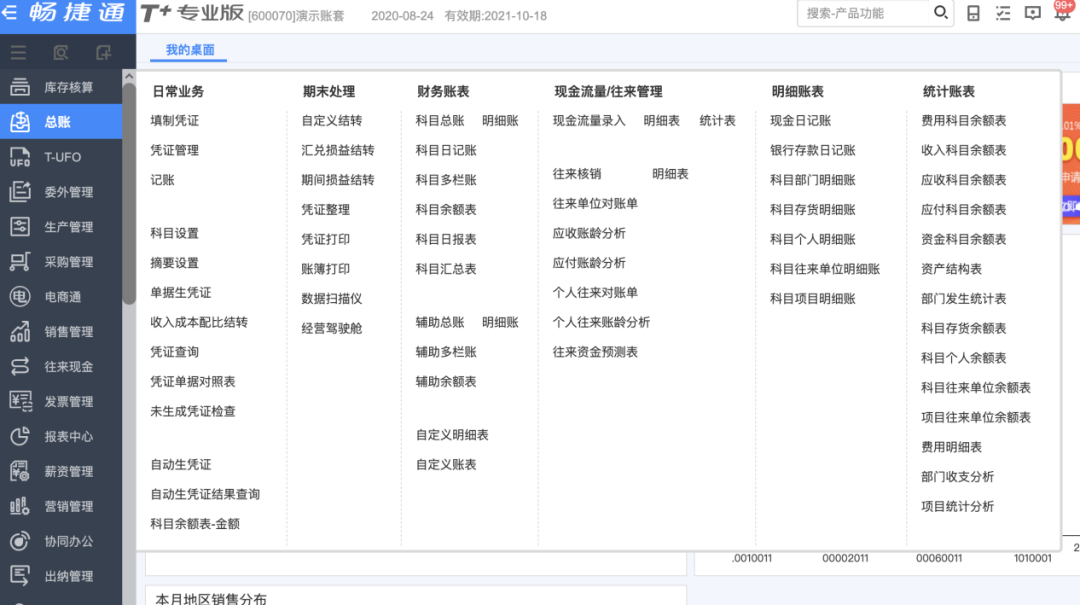Open the calculator icon beside the search box

pos(973,13)
